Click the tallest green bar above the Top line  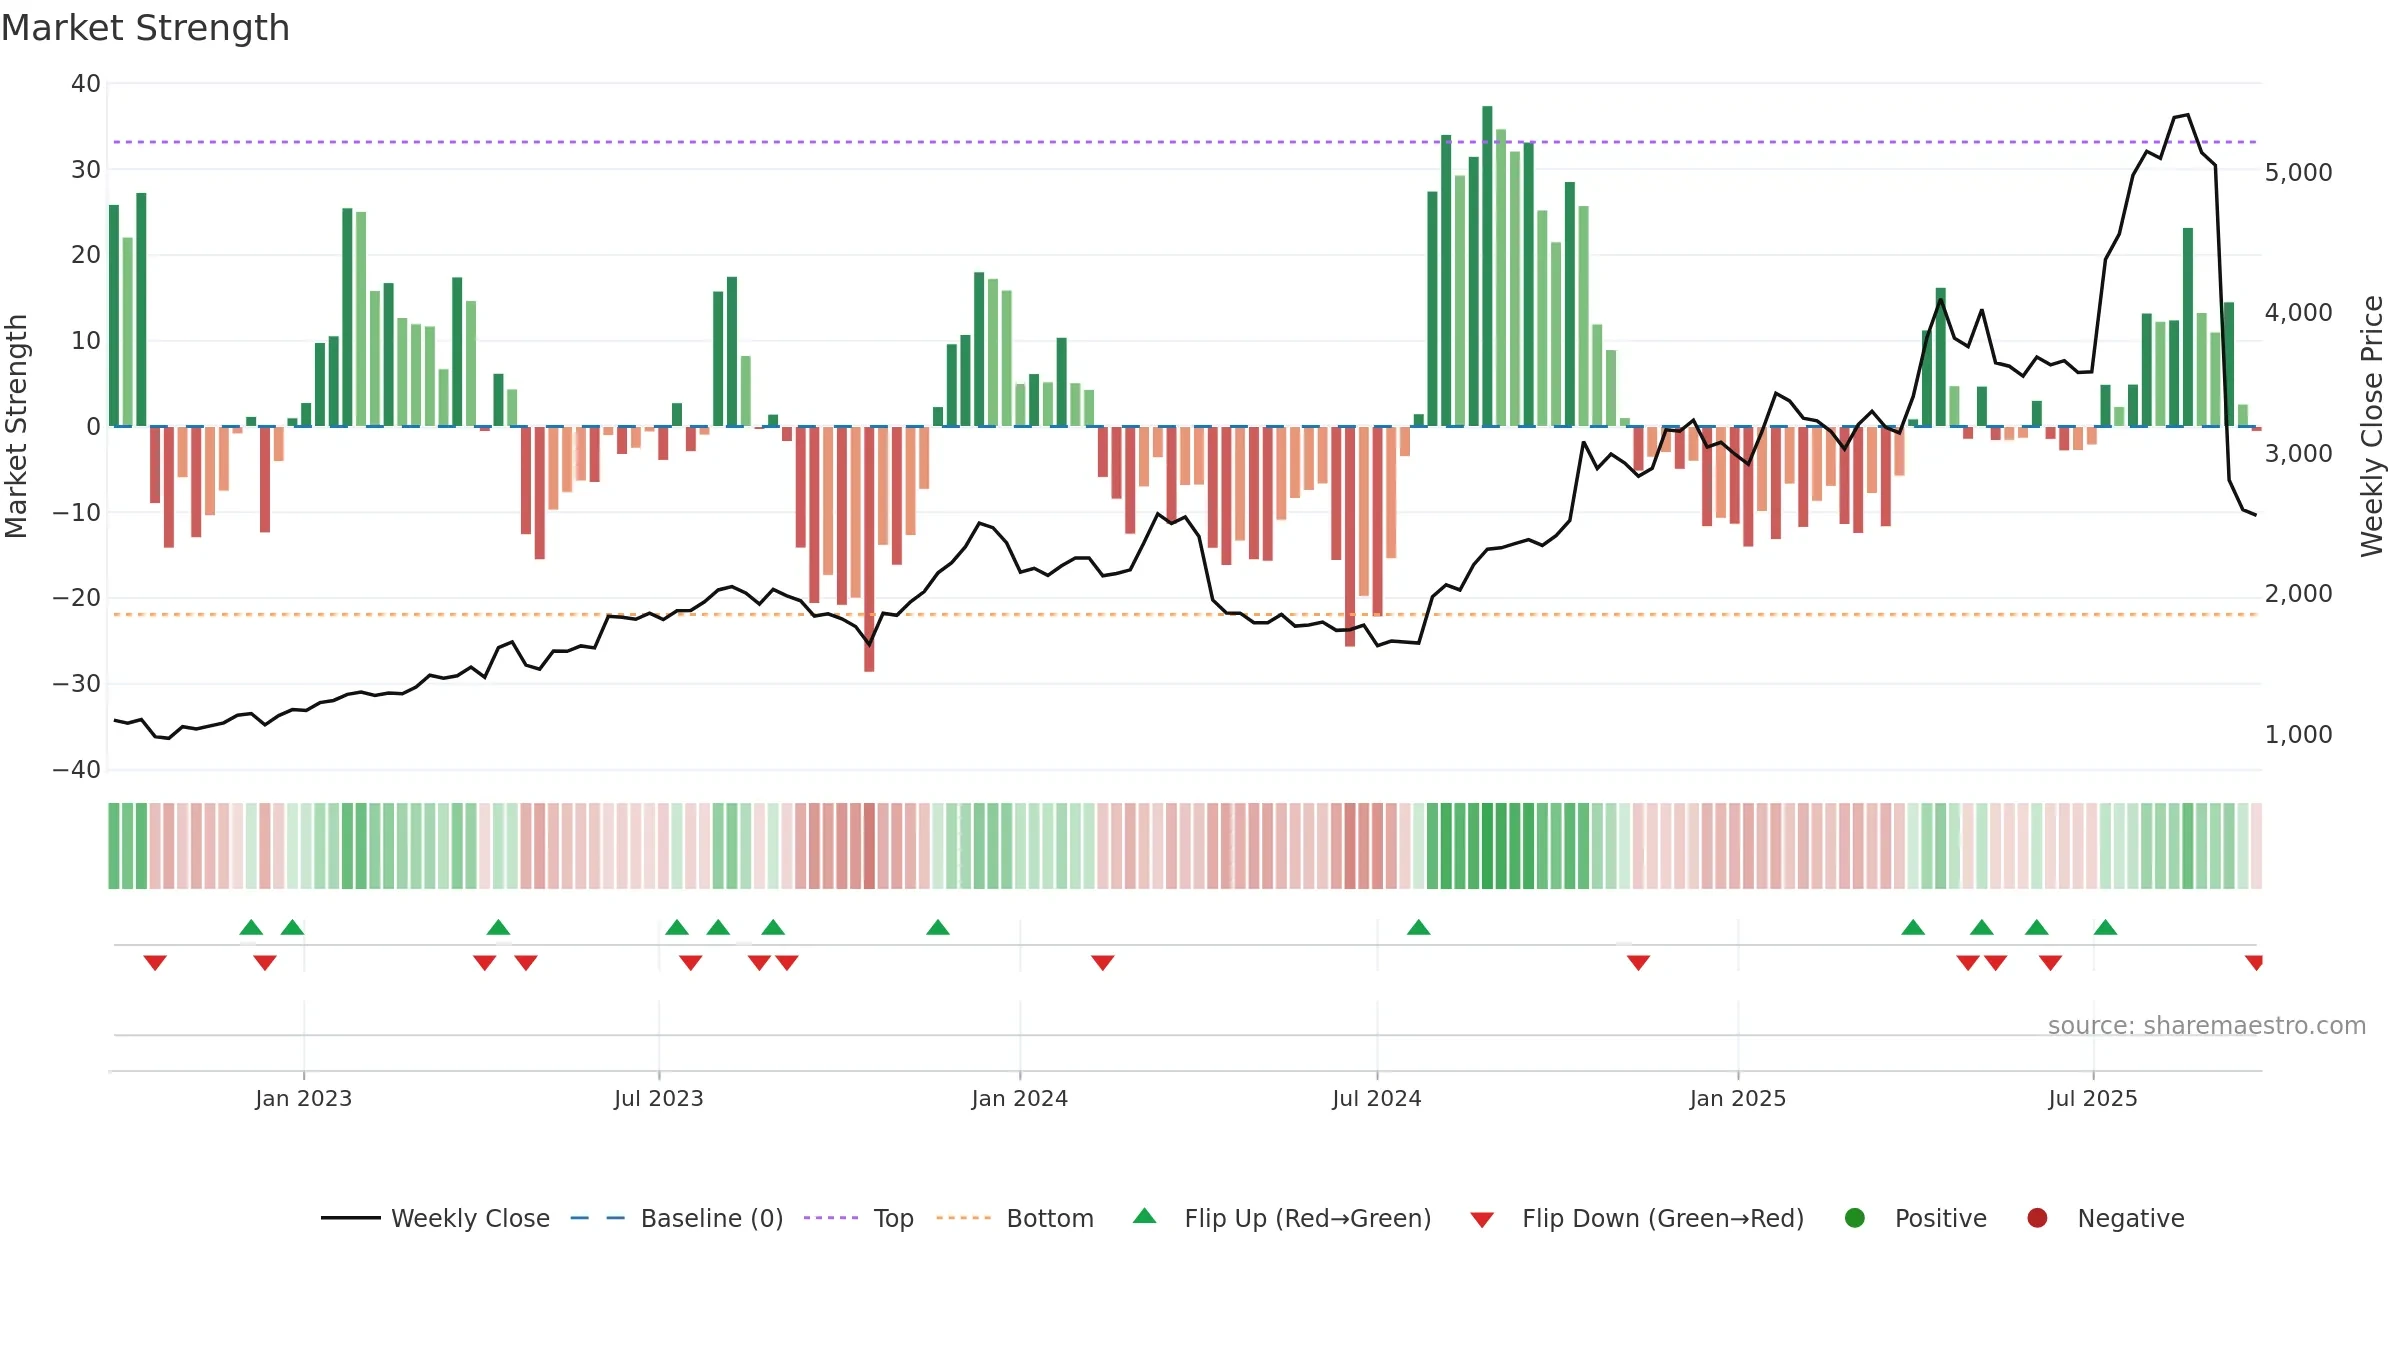tap(1487, 266)
